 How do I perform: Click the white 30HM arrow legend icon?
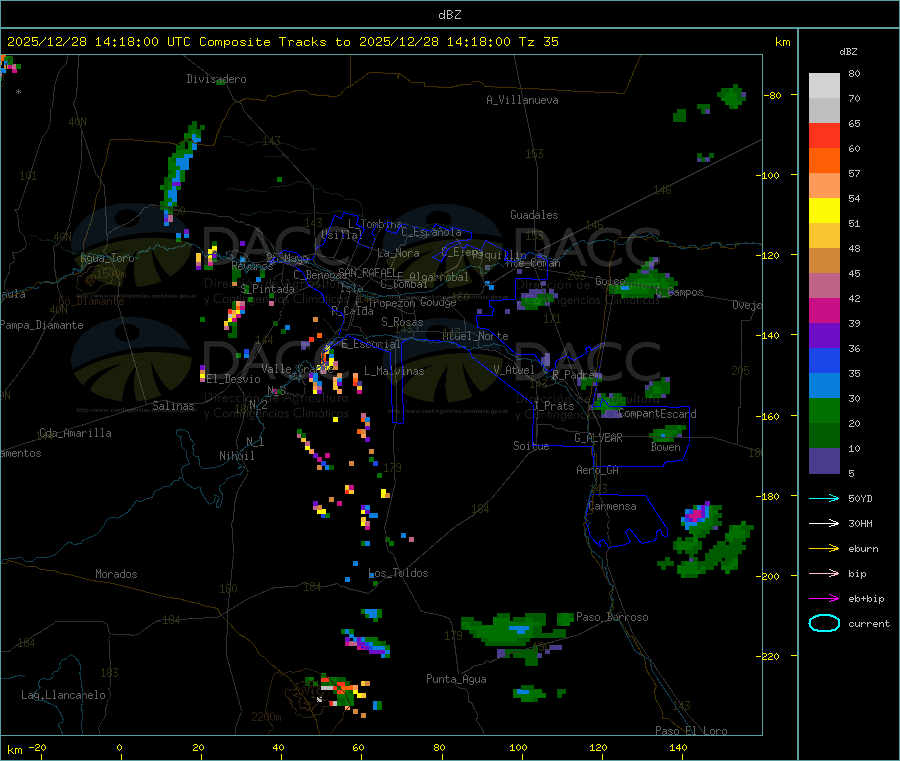[824, 523]
